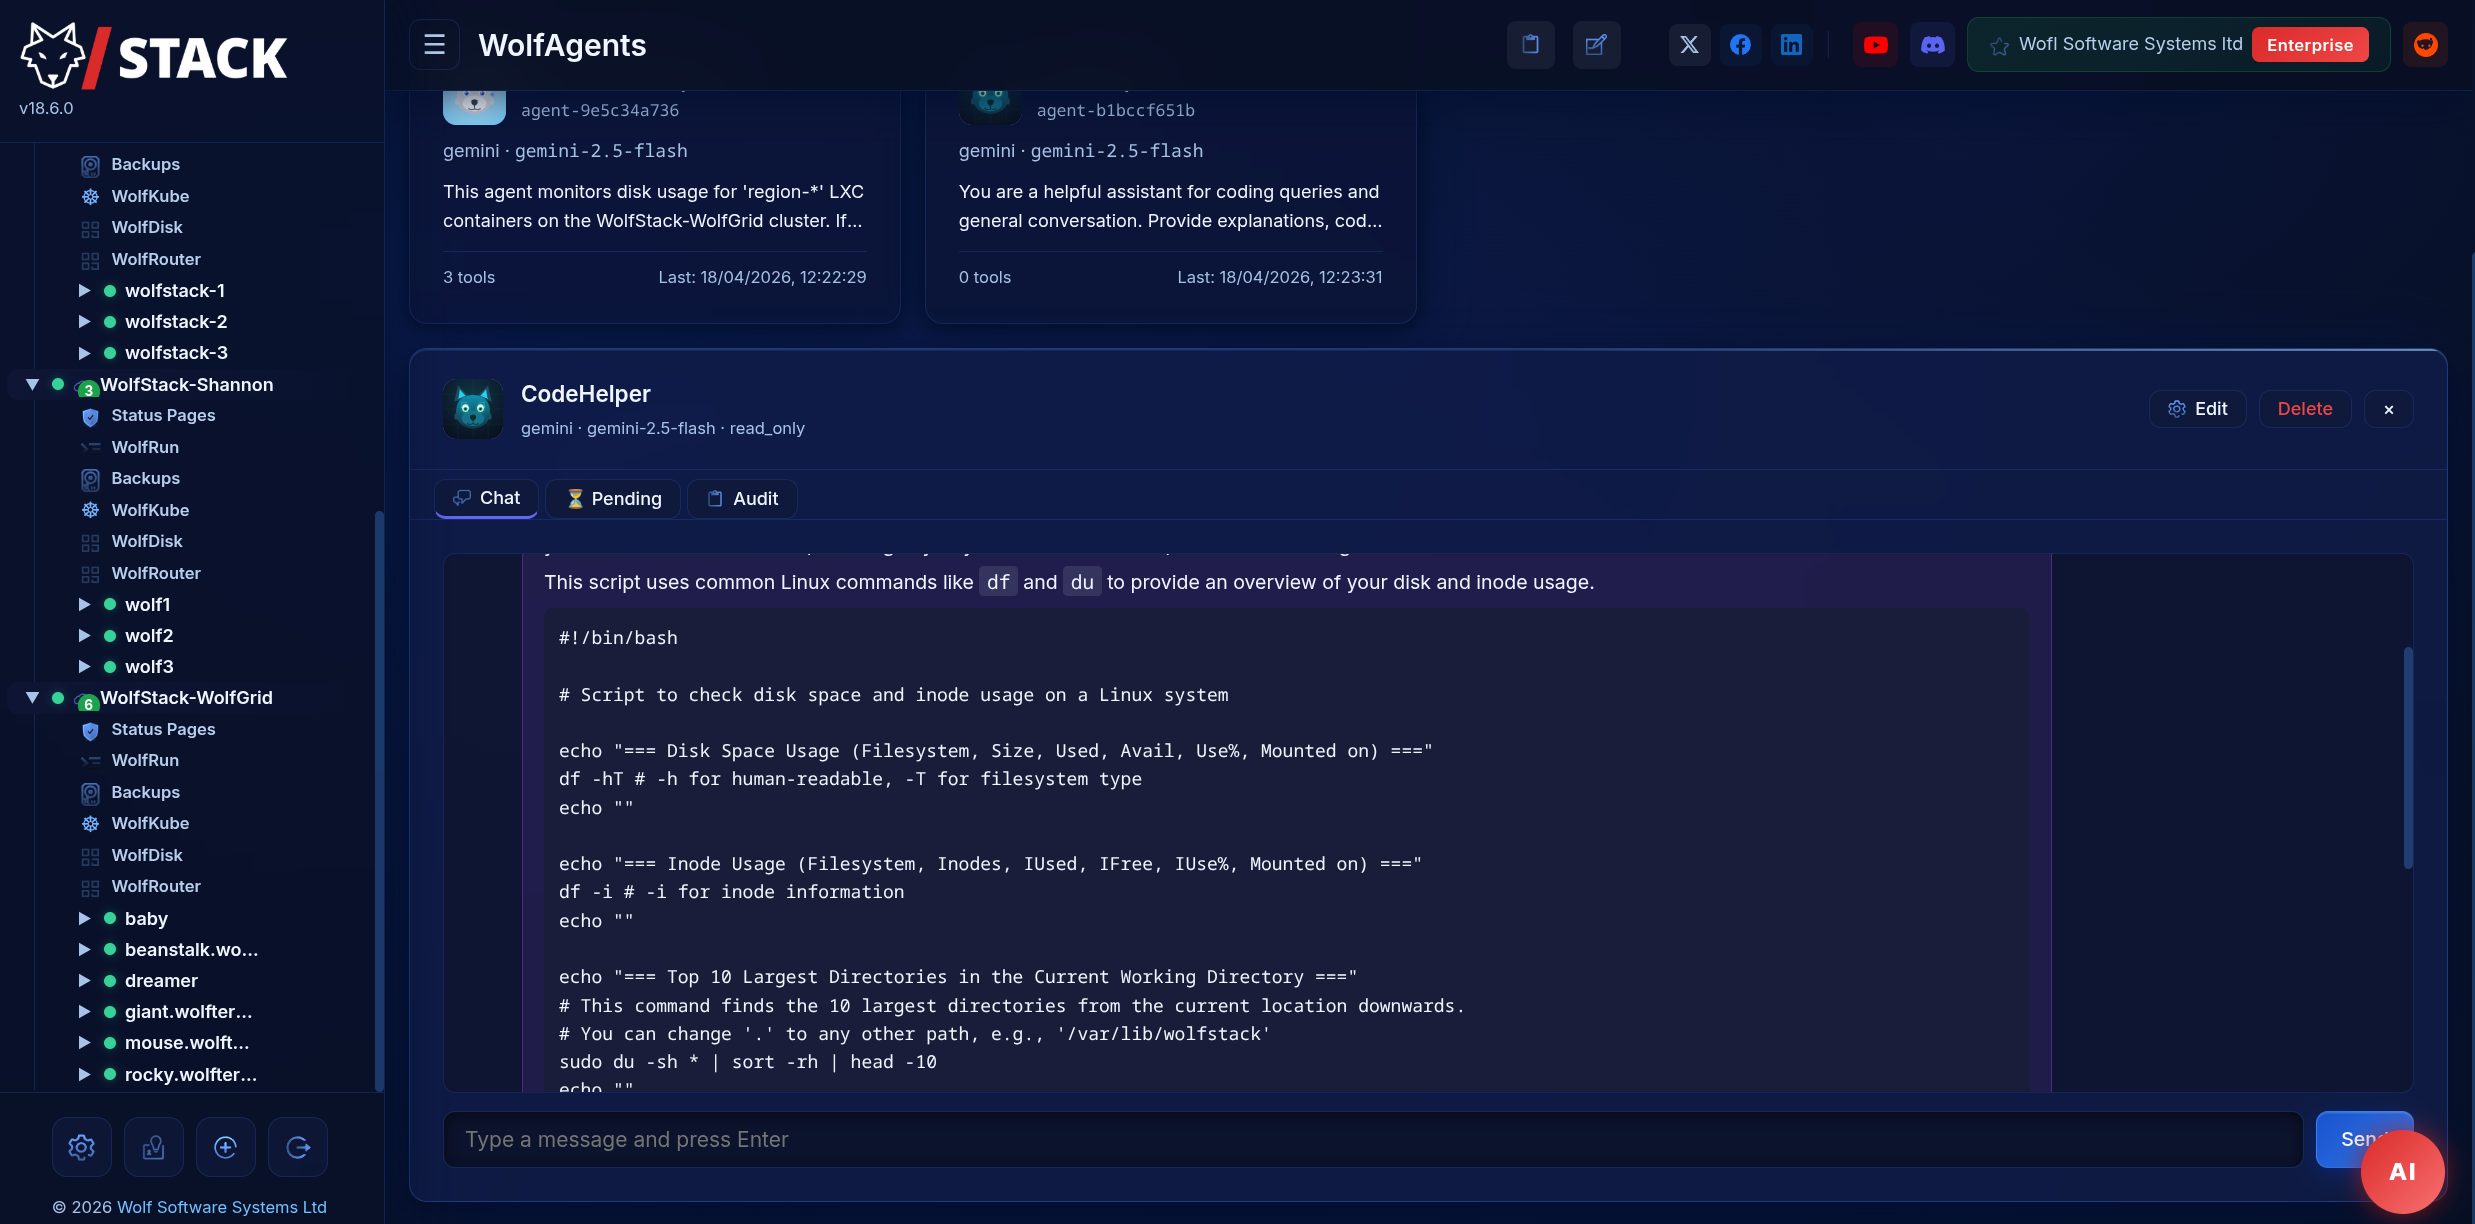This screenshot has height=1224, width=2475.
Task: Open the hamburger menu button
Action: 434,45
